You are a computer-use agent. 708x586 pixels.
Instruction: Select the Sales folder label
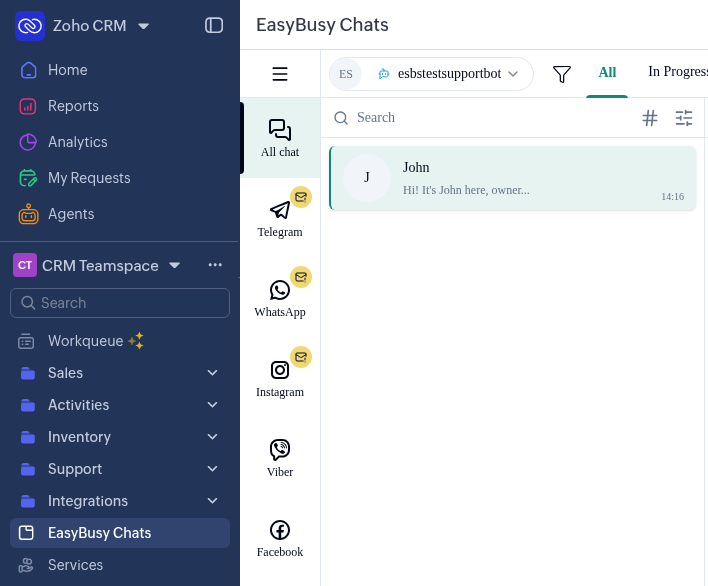tap(65, 373)
